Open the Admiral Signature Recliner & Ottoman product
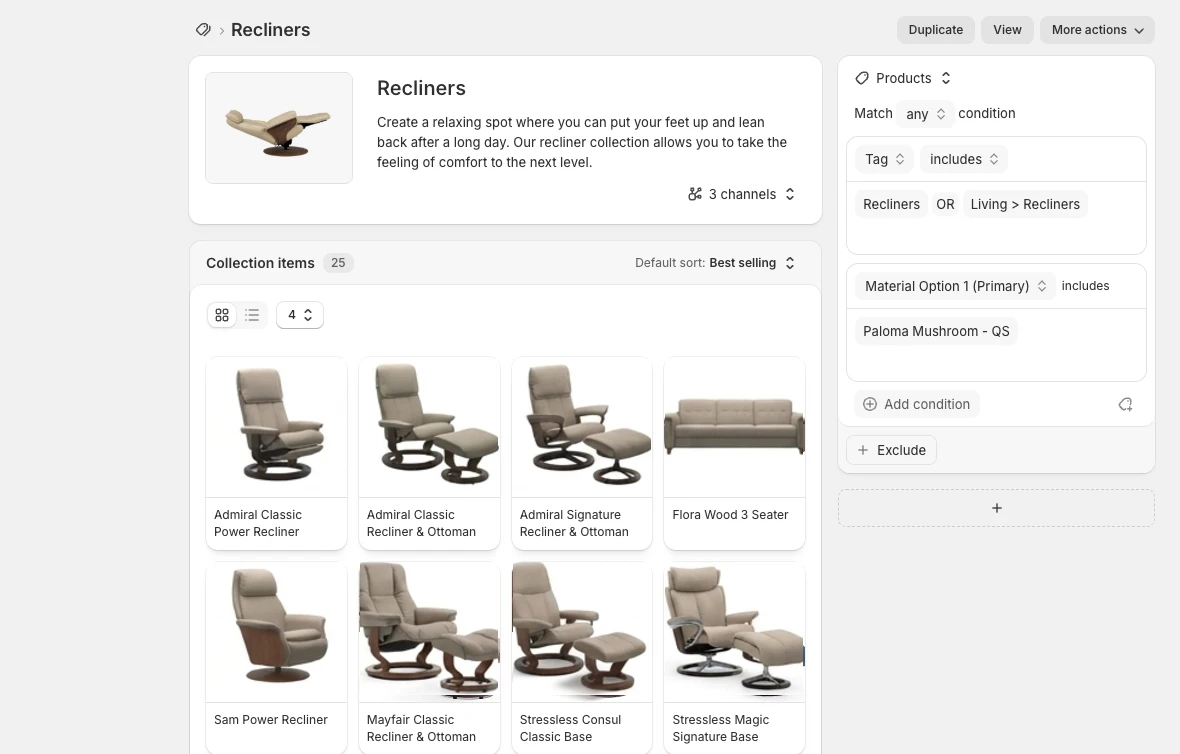This screenshot has height=754, width=1180. 582,453
